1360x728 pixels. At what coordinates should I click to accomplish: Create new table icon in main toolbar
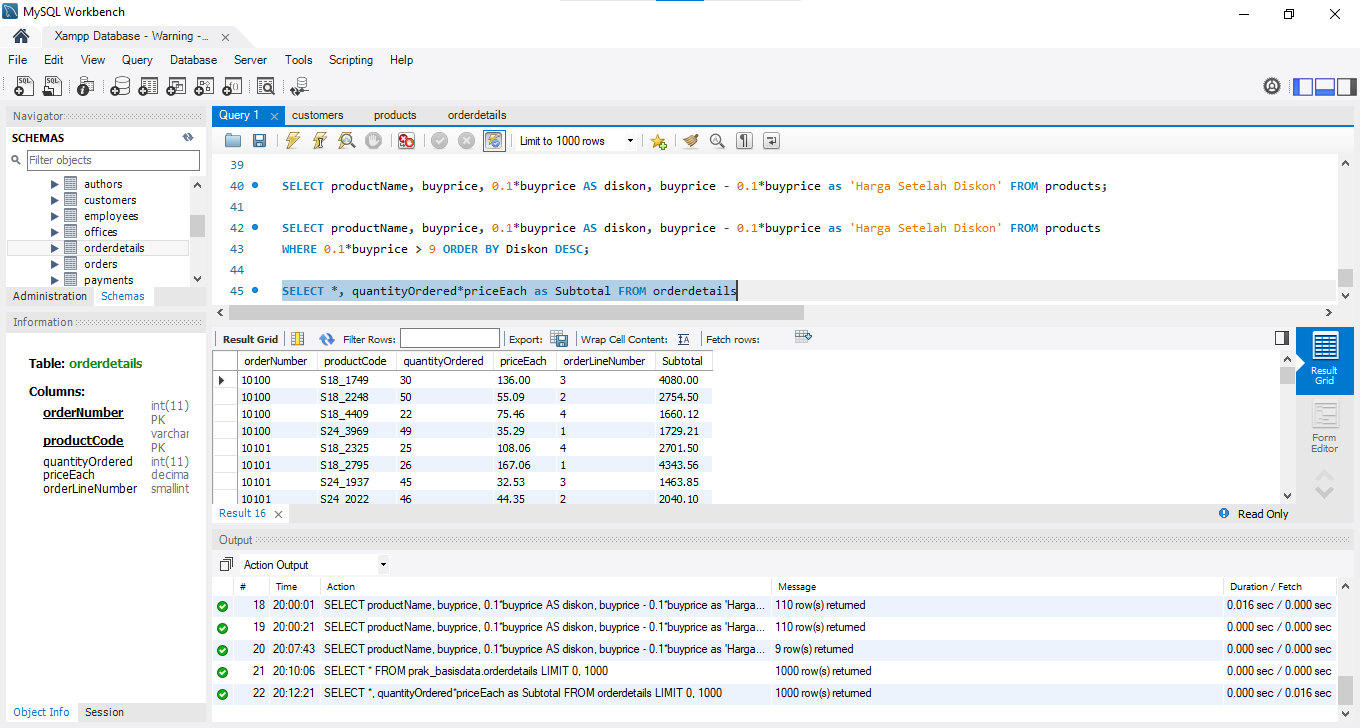(148, 87)
